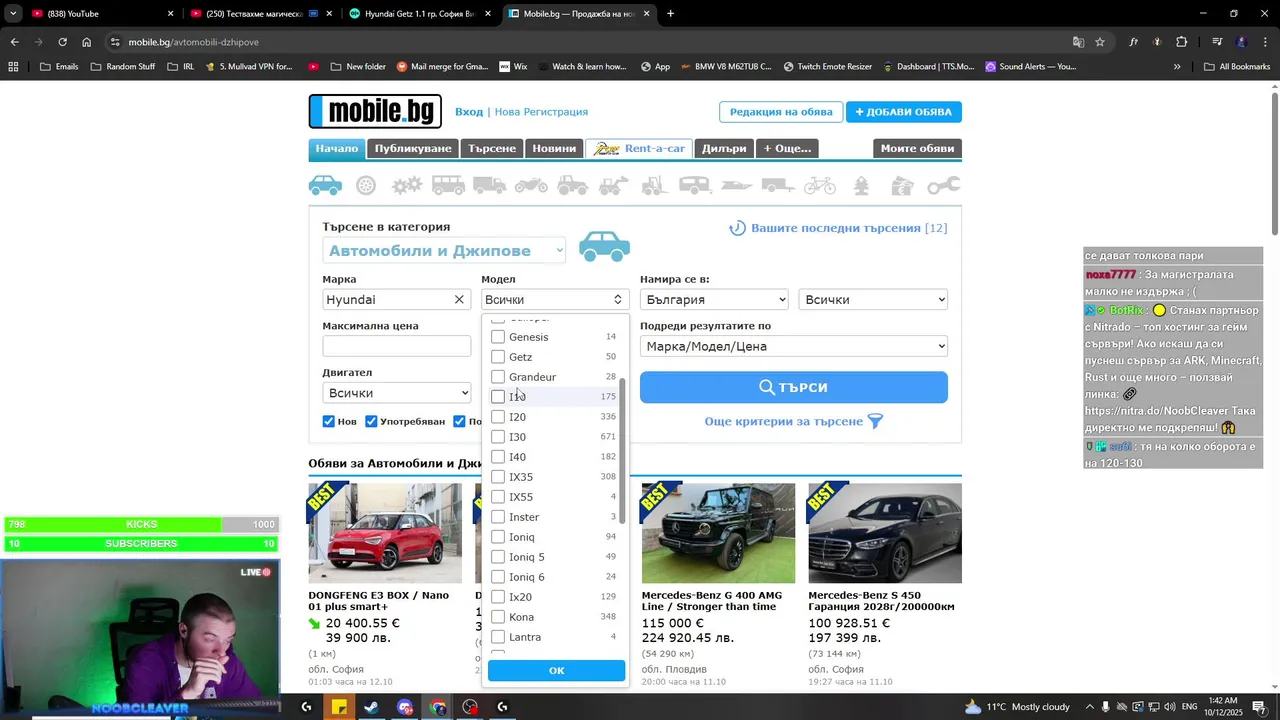1280x720 pixels.
Task: Open the Двигател dropdown
Action: 396,393
